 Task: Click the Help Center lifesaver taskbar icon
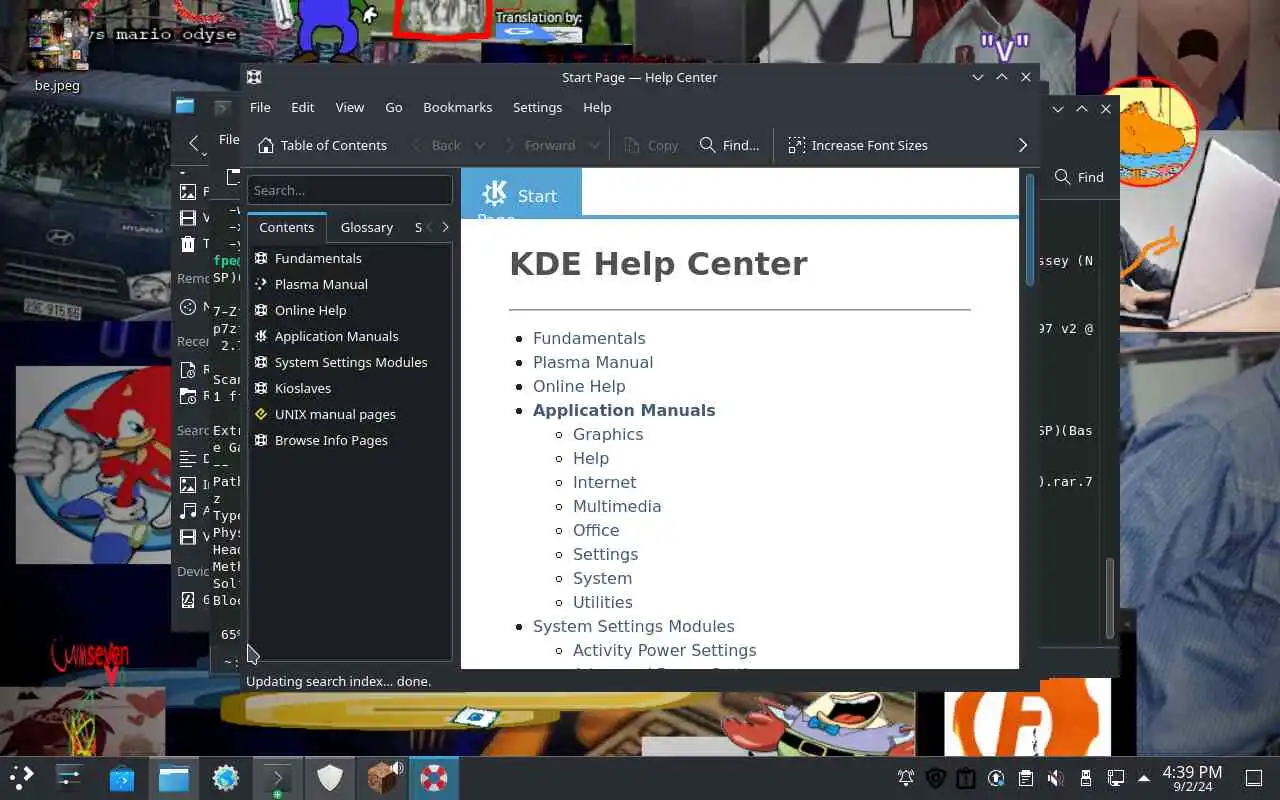pyautogui.click(x=434, y=777)
